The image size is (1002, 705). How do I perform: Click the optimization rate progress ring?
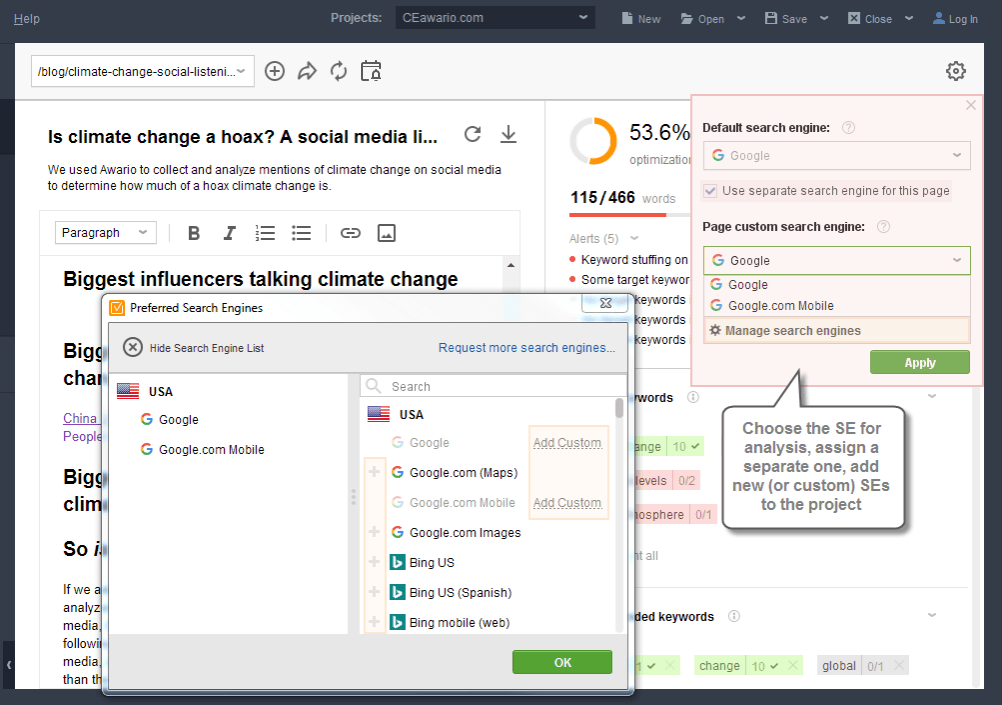[593, 141]
